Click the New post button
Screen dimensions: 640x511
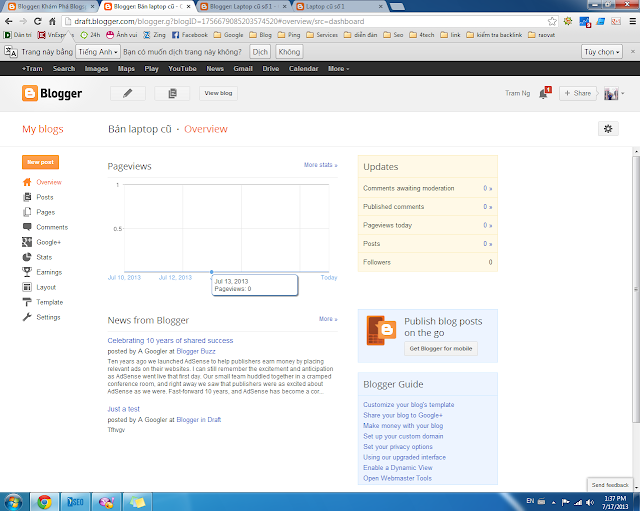point(40,162)
